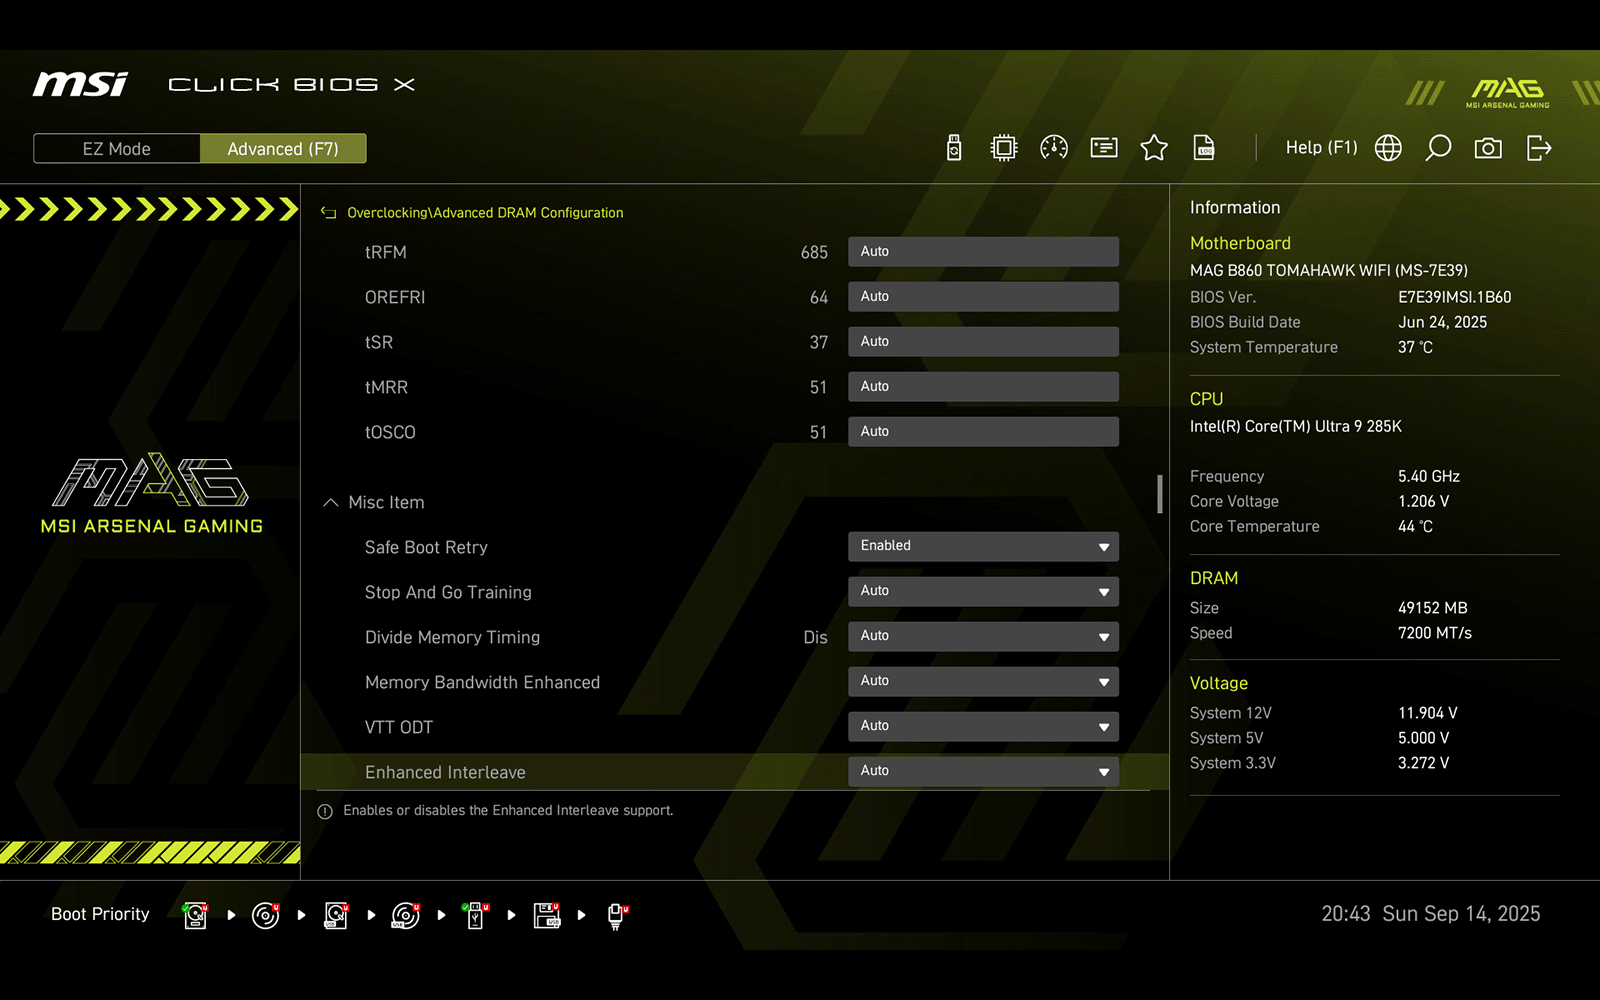The image size is (1600, 1000).
Task: Click the info icon beside help description
Action: (325, 811)
